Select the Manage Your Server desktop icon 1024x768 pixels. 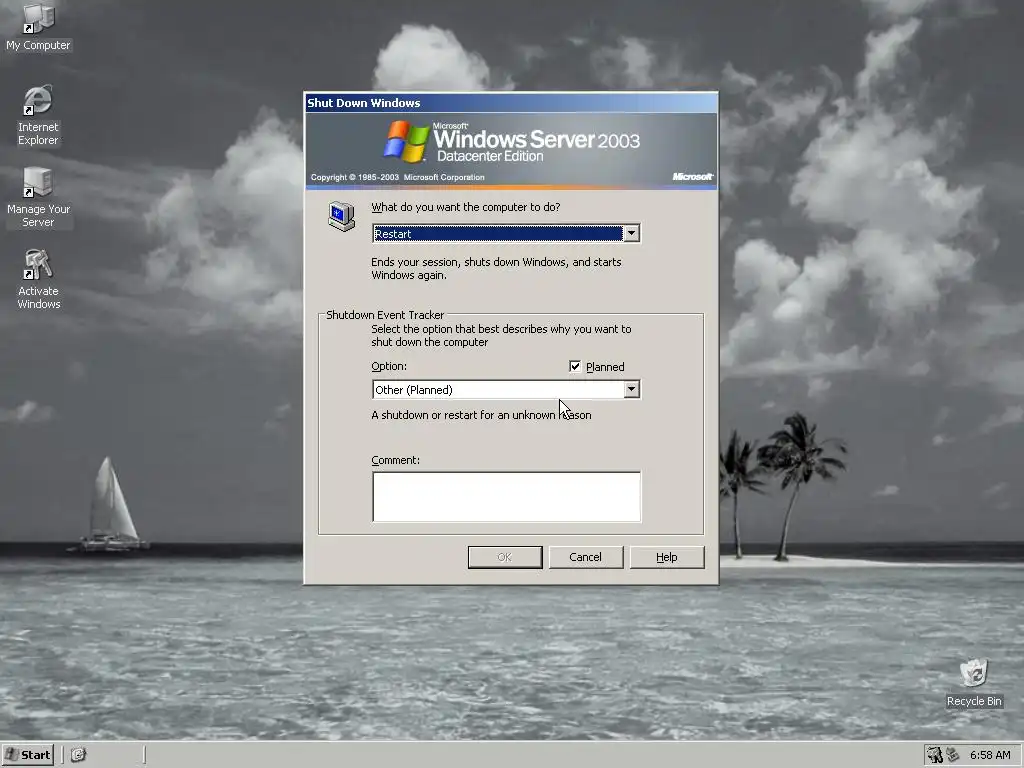point(38,198)
